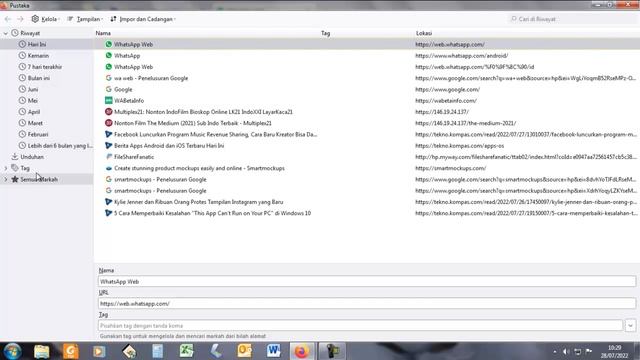Open Windows Explorer from taskbar
The height and width of the screenshot is (360, 640).
pyautogui.click(x=42, y=351)
